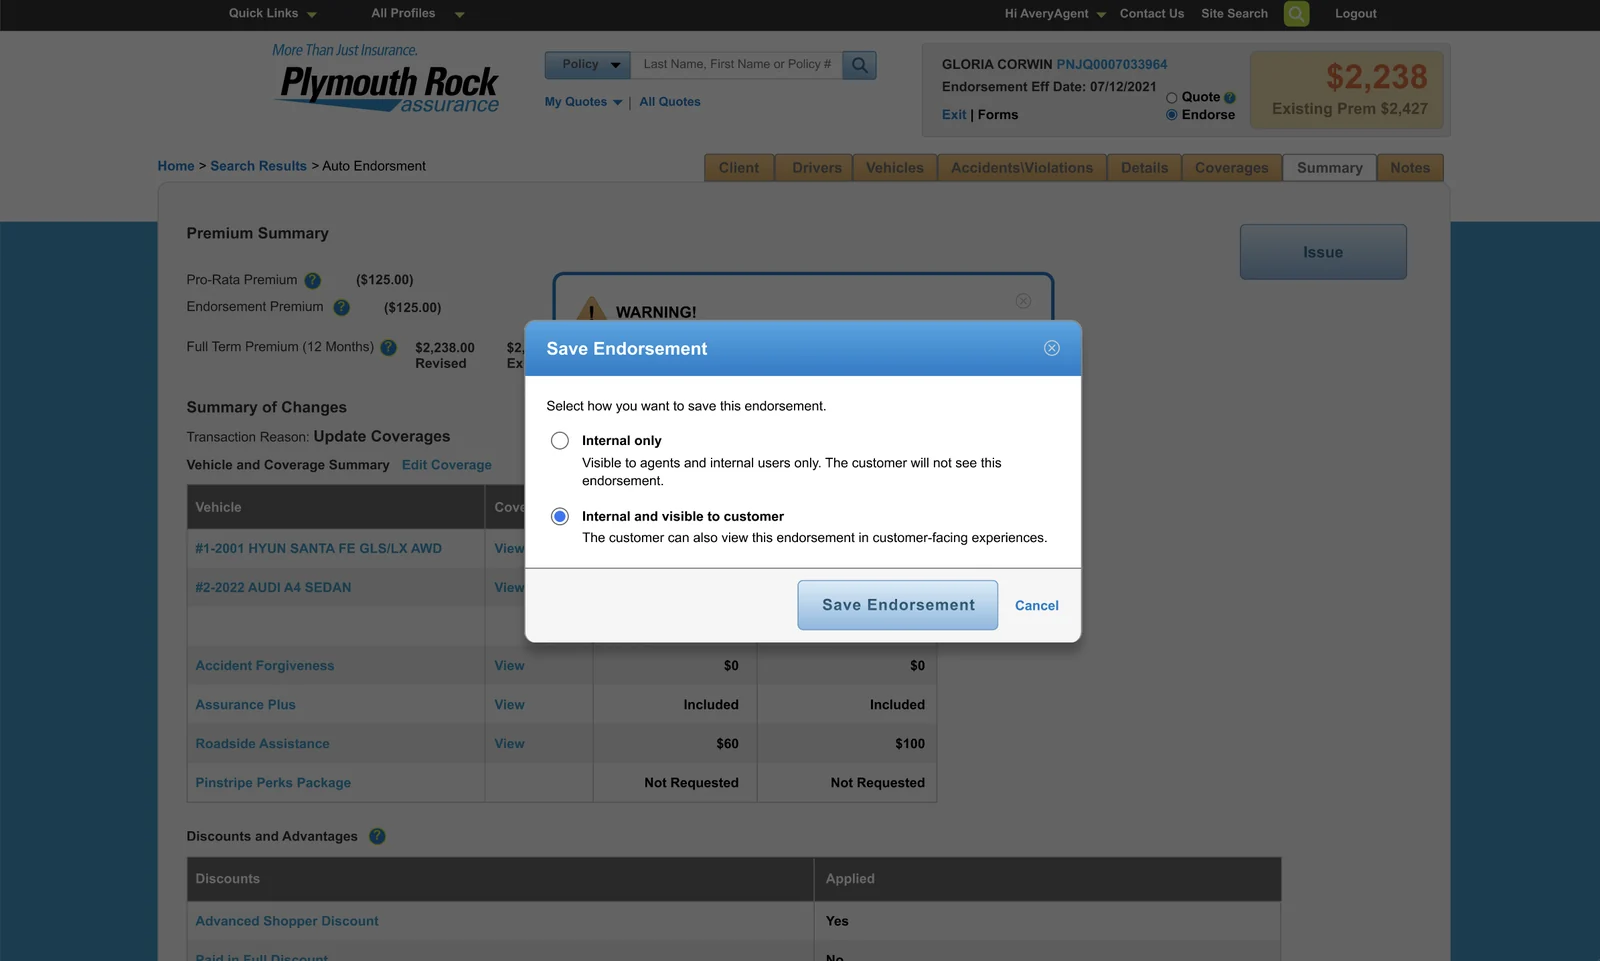The width and height of the screenshot is (1600, 961).
Task: Expand the My Quotes dropdown
Action: click(x=583, y=102)
